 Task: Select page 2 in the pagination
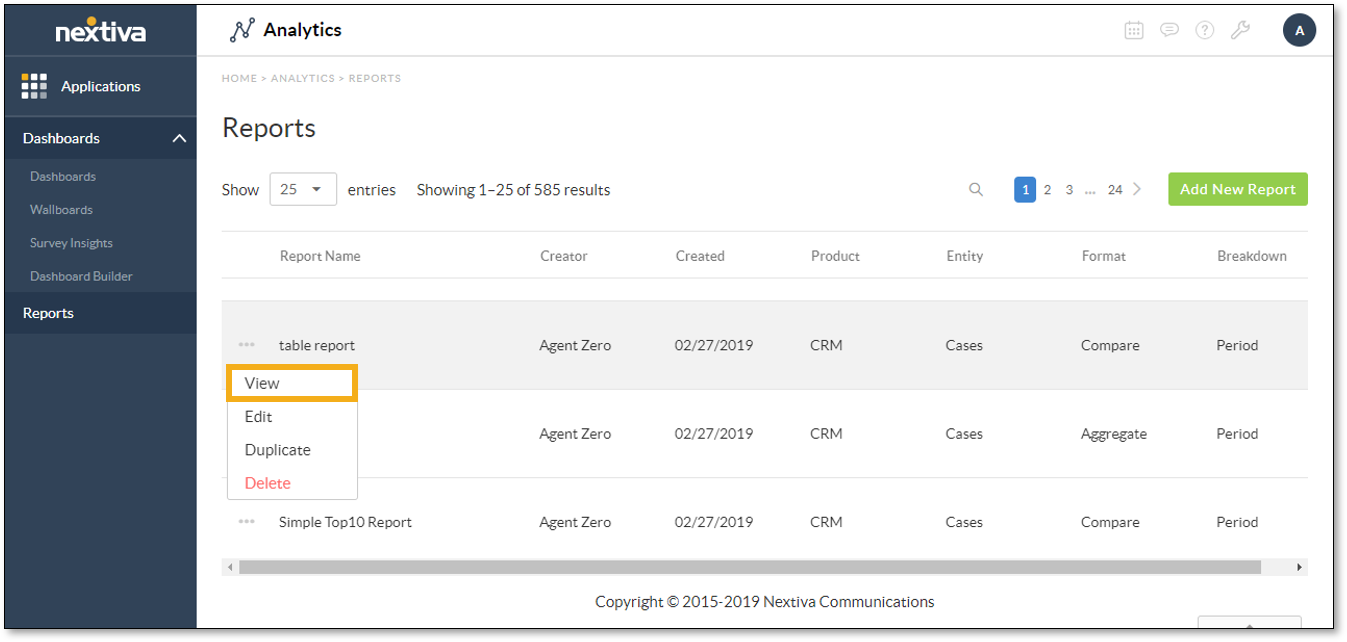tap(1047, 189)
